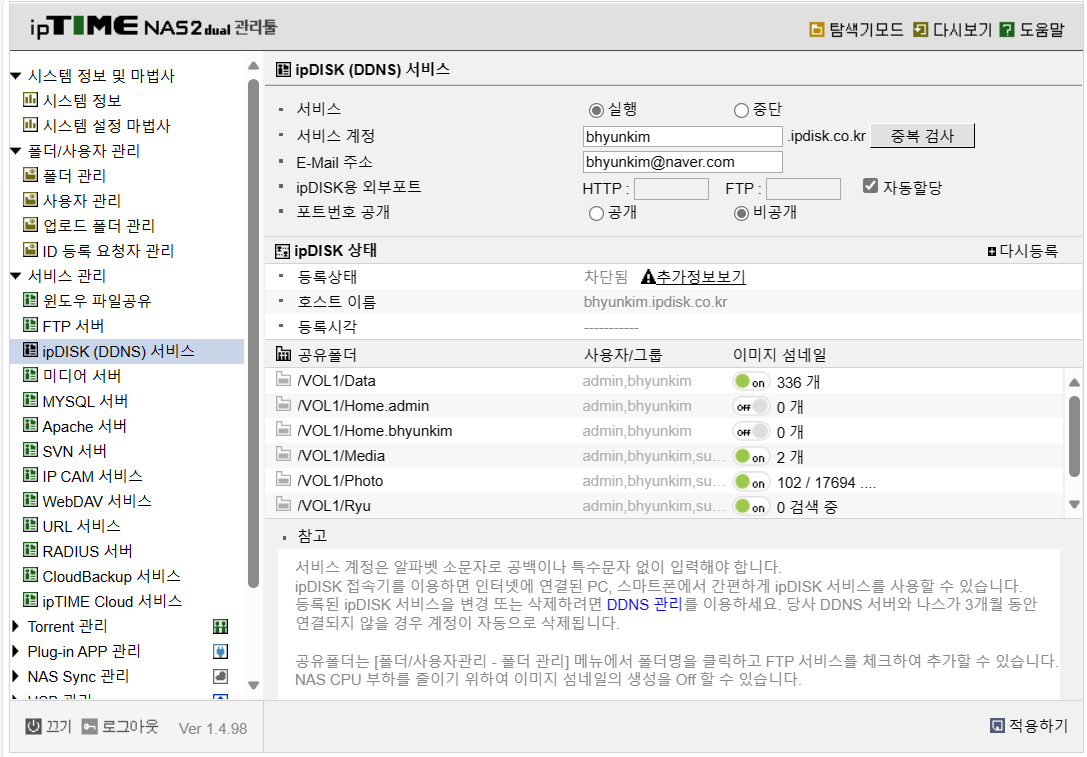The width and height of the screenshot is (1087, 757).
Task: Toggle thumbnail switch for /VOL1/Home.admin
Action: point(751,406)
